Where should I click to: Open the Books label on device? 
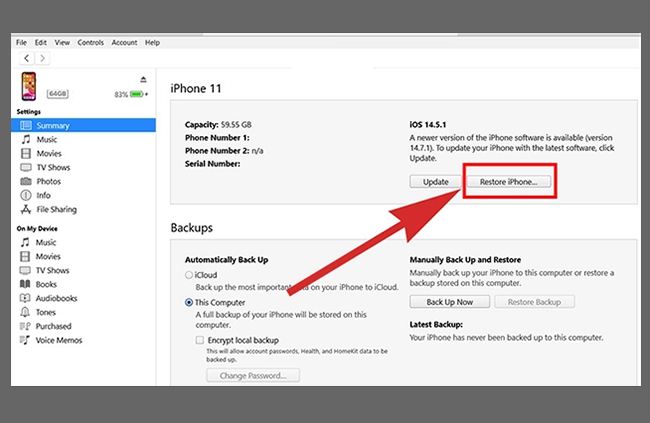46,284
